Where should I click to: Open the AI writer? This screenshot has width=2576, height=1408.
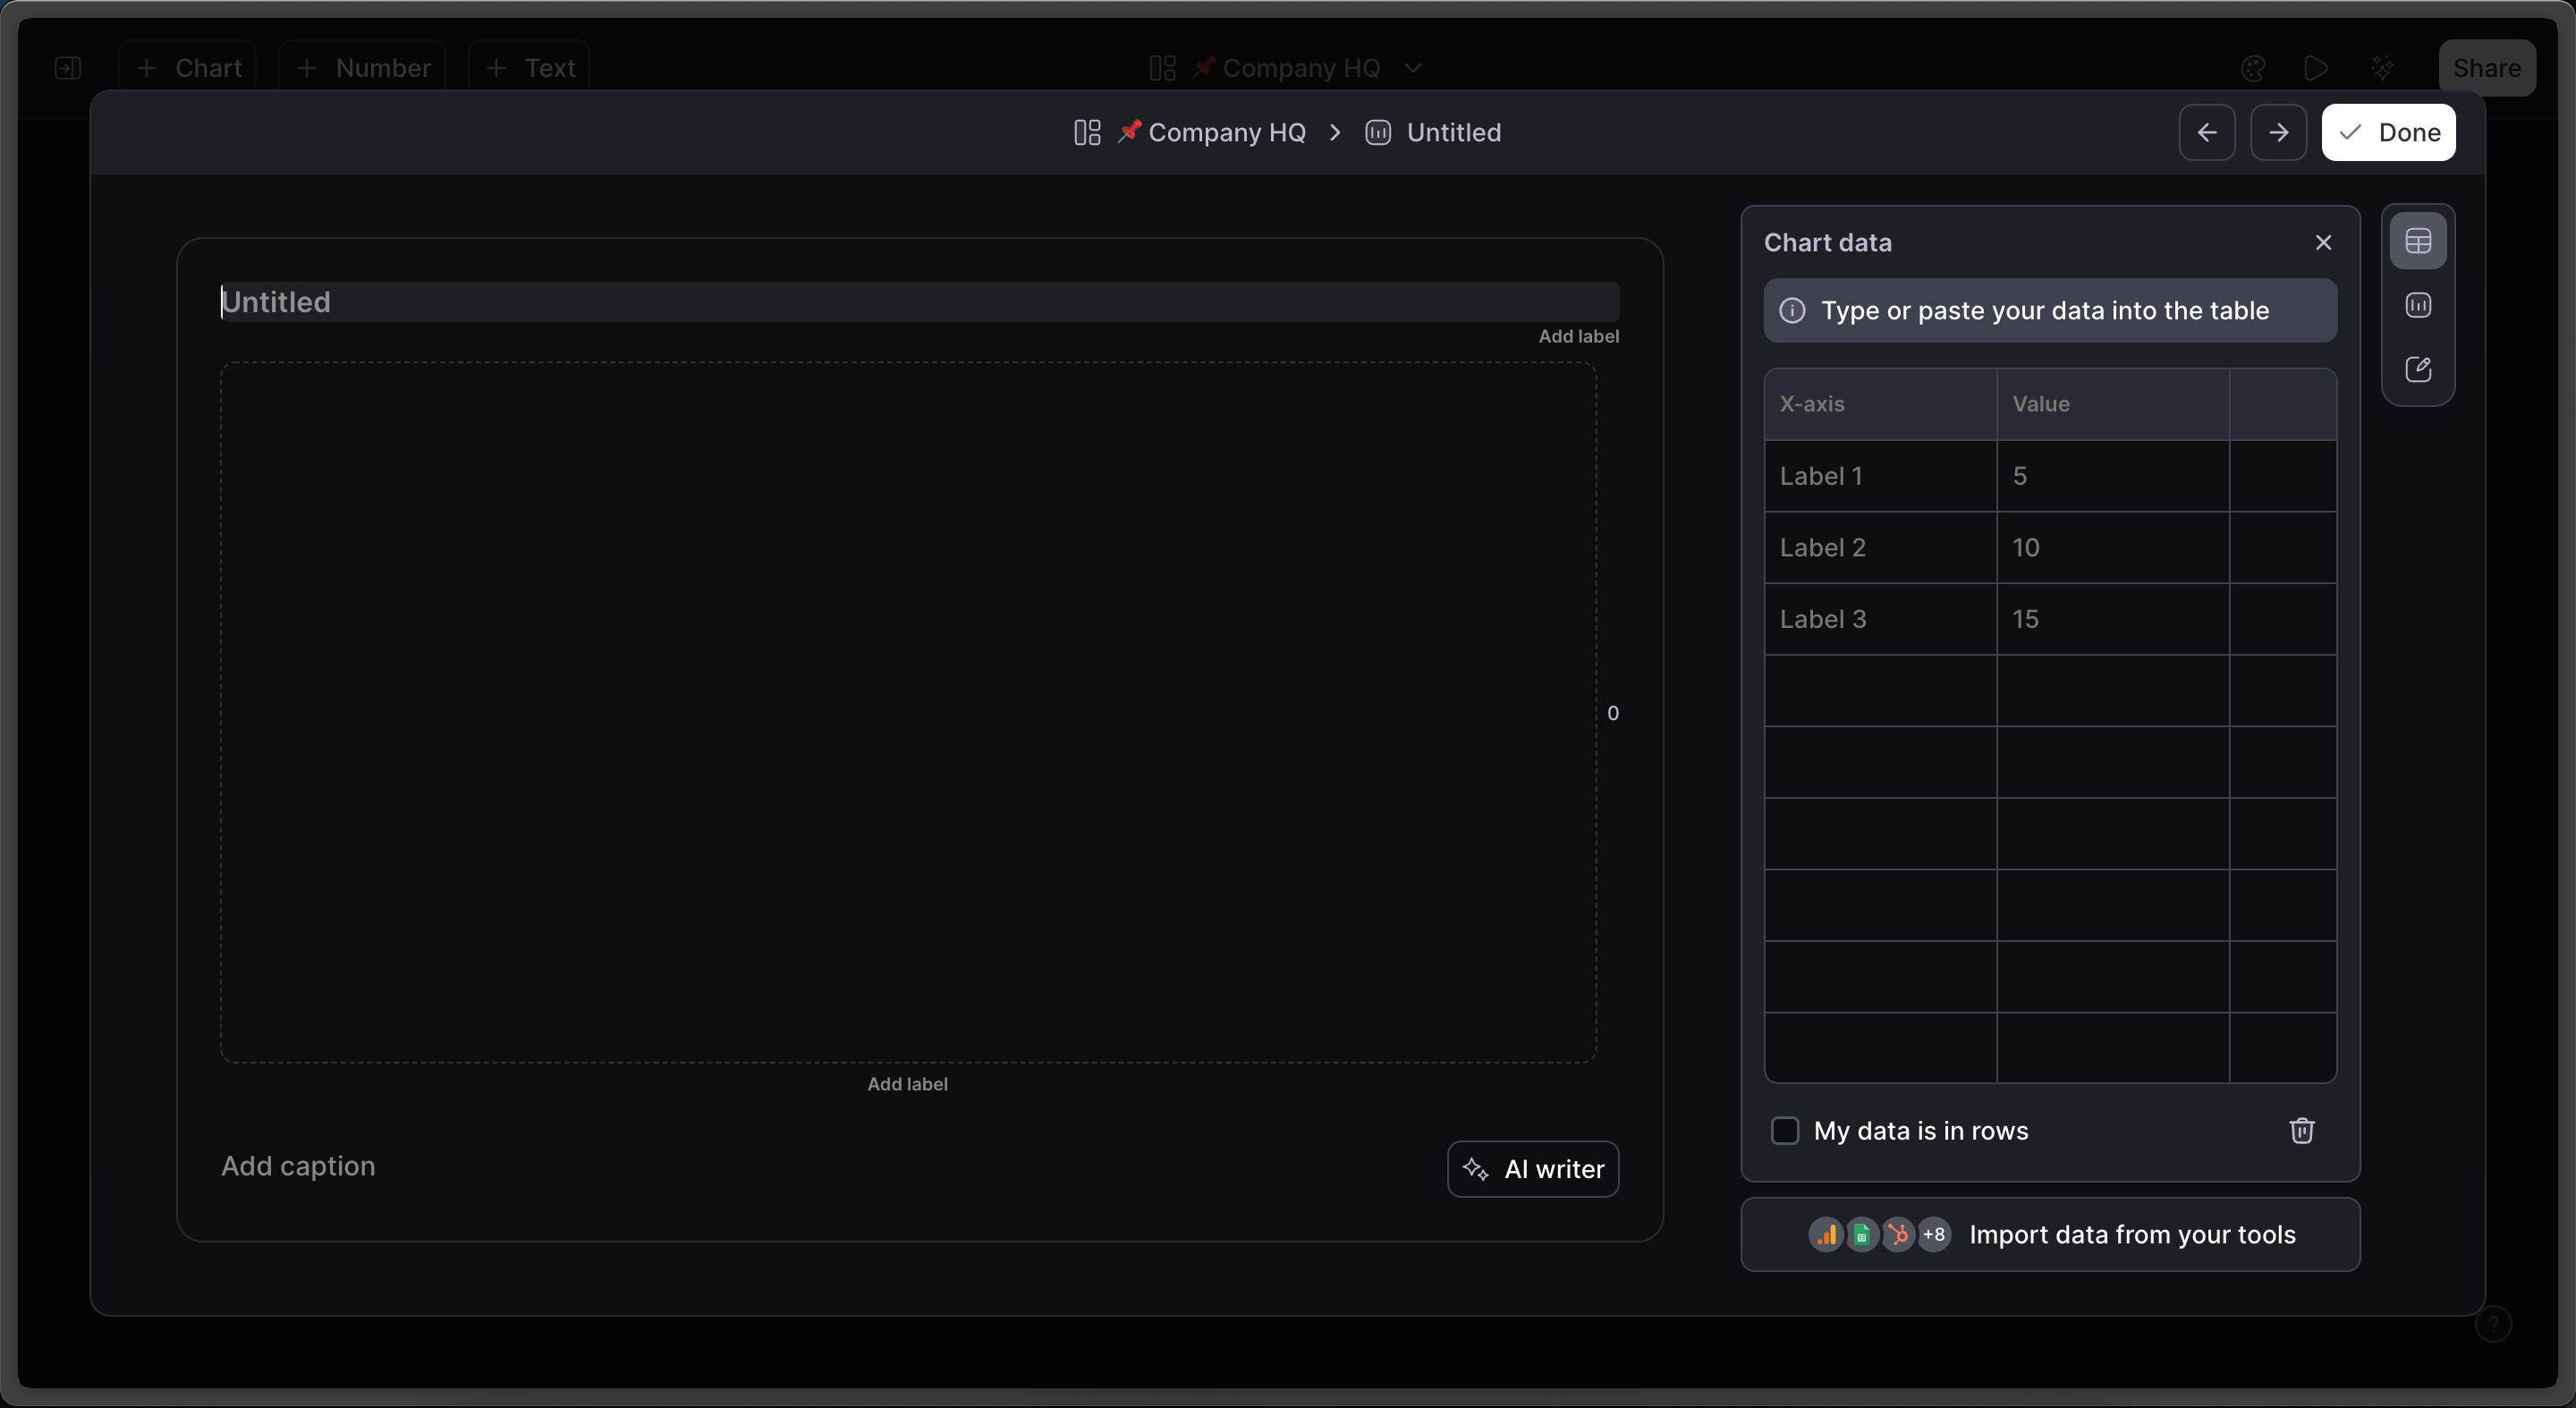[x=1532, y=1169]
